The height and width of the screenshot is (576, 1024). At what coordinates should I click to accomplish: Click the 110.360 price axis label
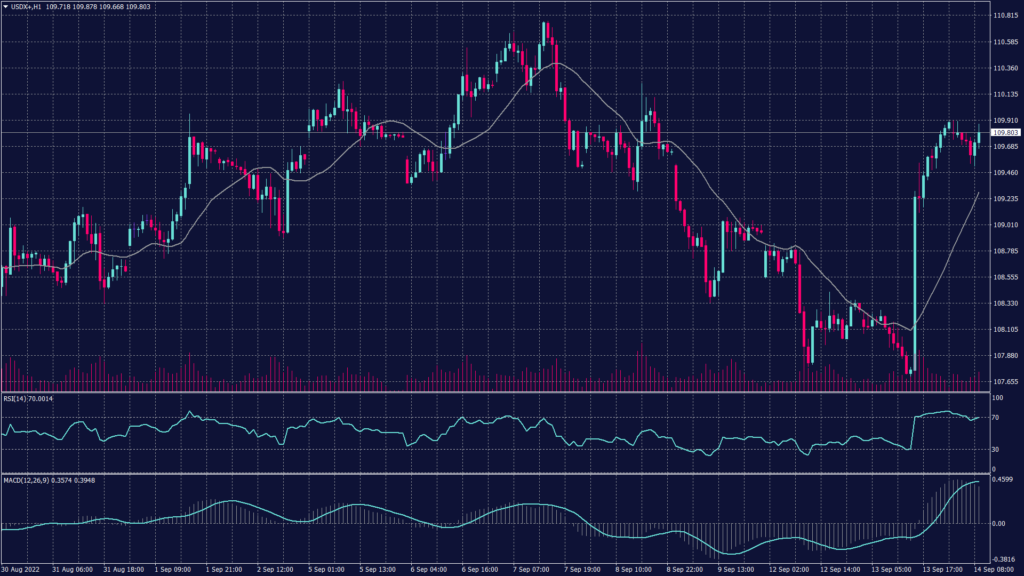click(x=1004, y=68)
